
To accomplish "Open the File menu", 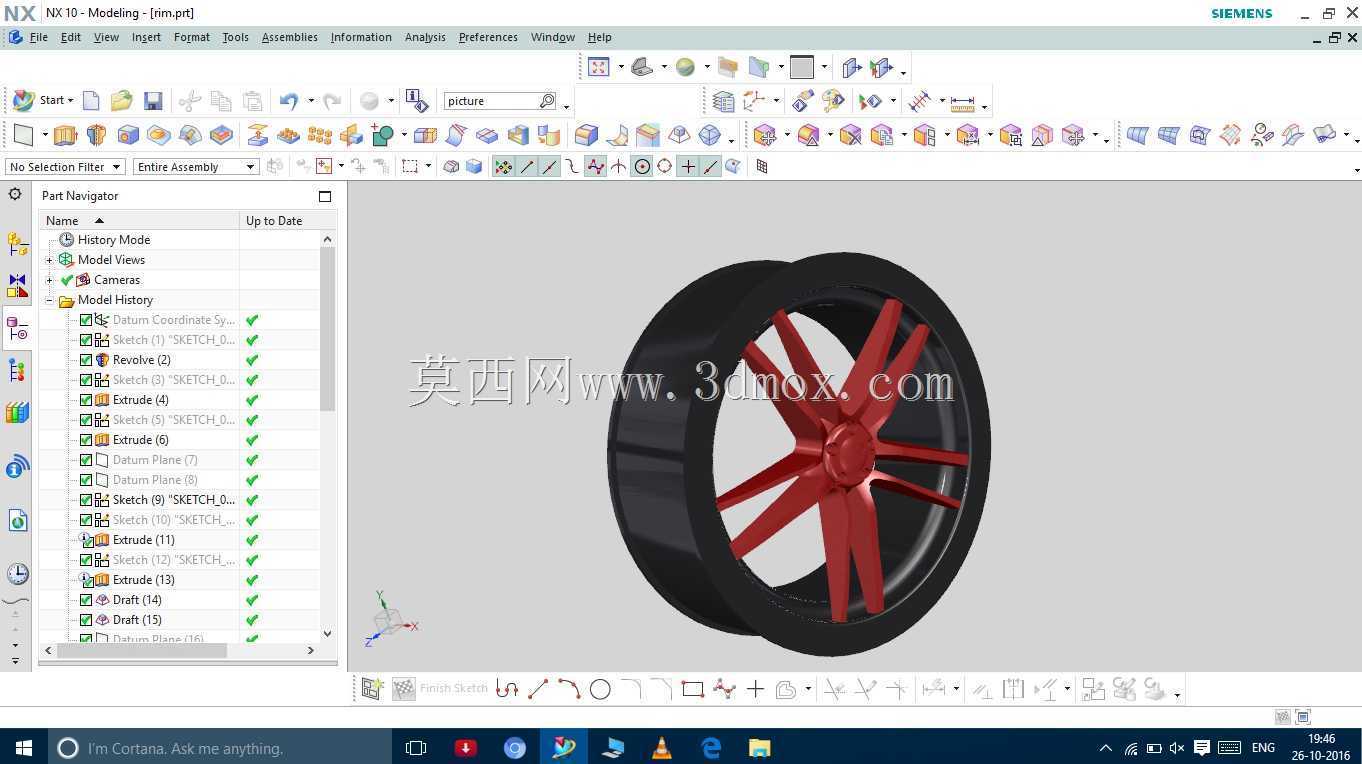I will (39, 37).
